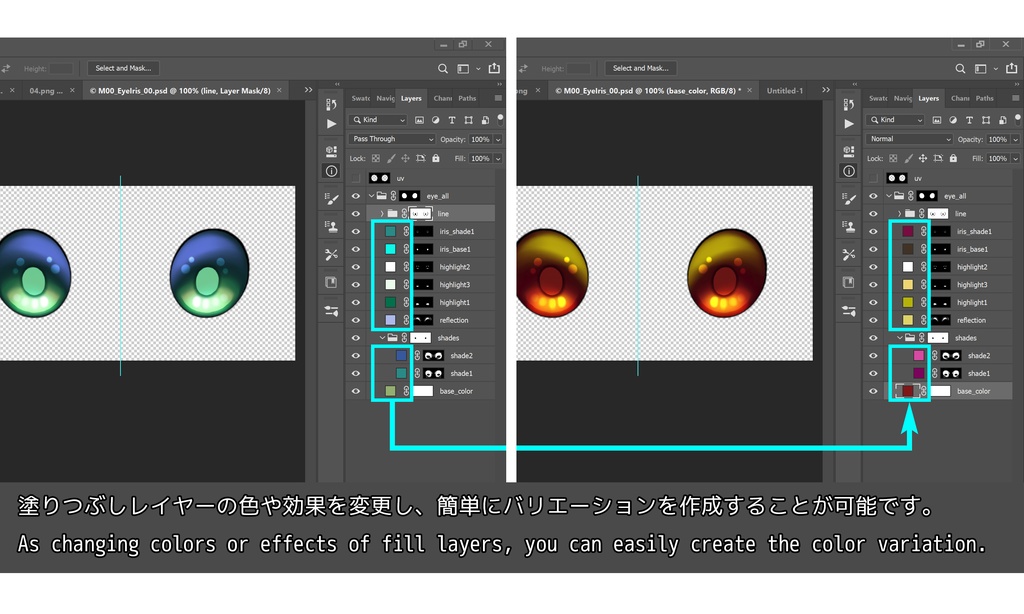
Task: Open the Clone Source stamp icon beside the blue-eye canvas
Action: point(332,227)
